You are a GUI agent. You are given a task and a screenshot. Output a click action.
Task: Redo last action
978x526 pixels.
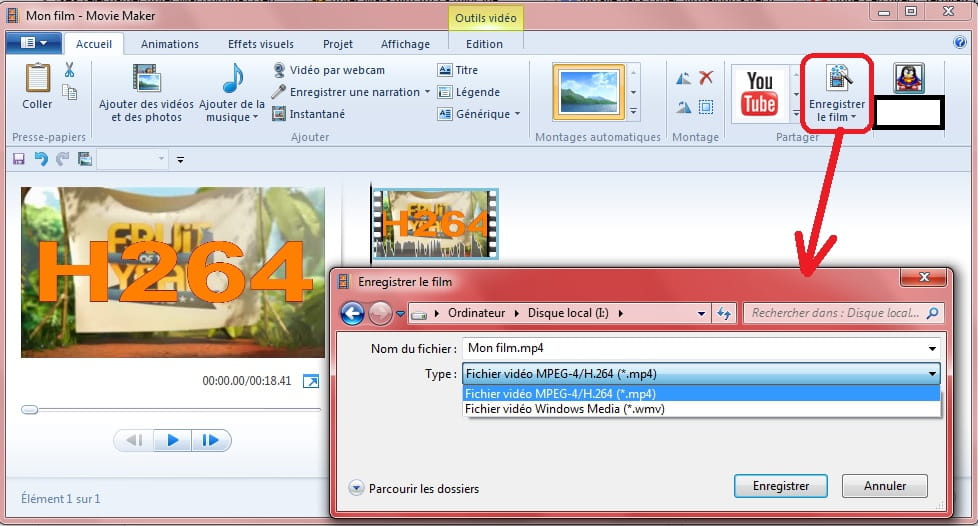click(x=62, y=159)
